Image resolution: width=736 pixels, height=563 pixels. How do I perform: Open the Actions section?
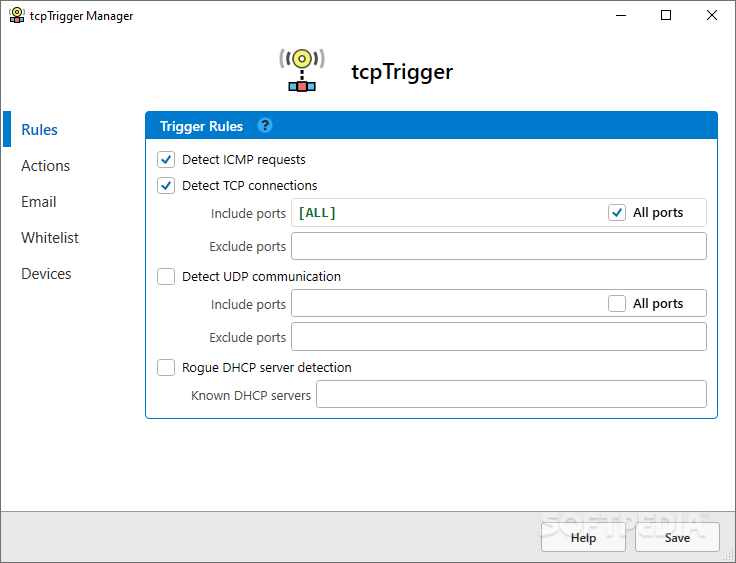tap(46, 166)
